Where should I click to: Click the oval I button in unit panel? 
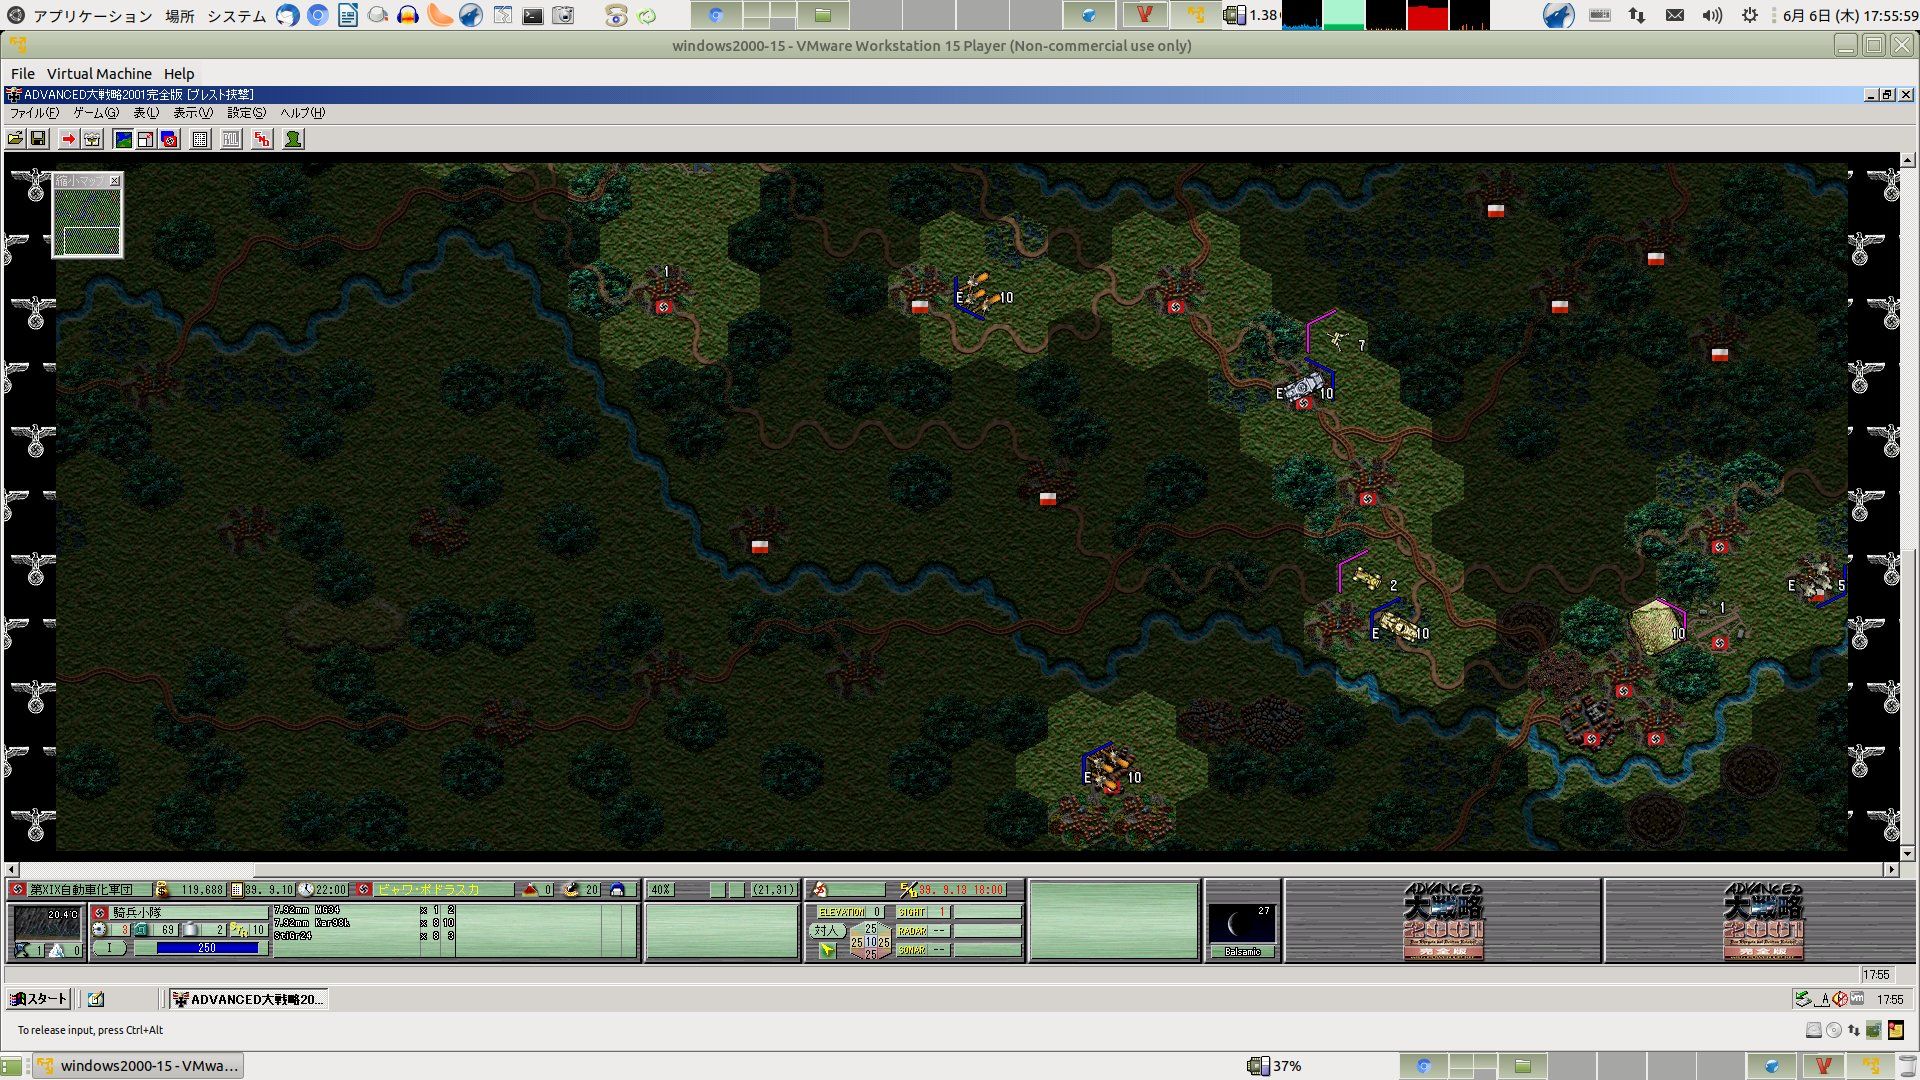point(110,948)
